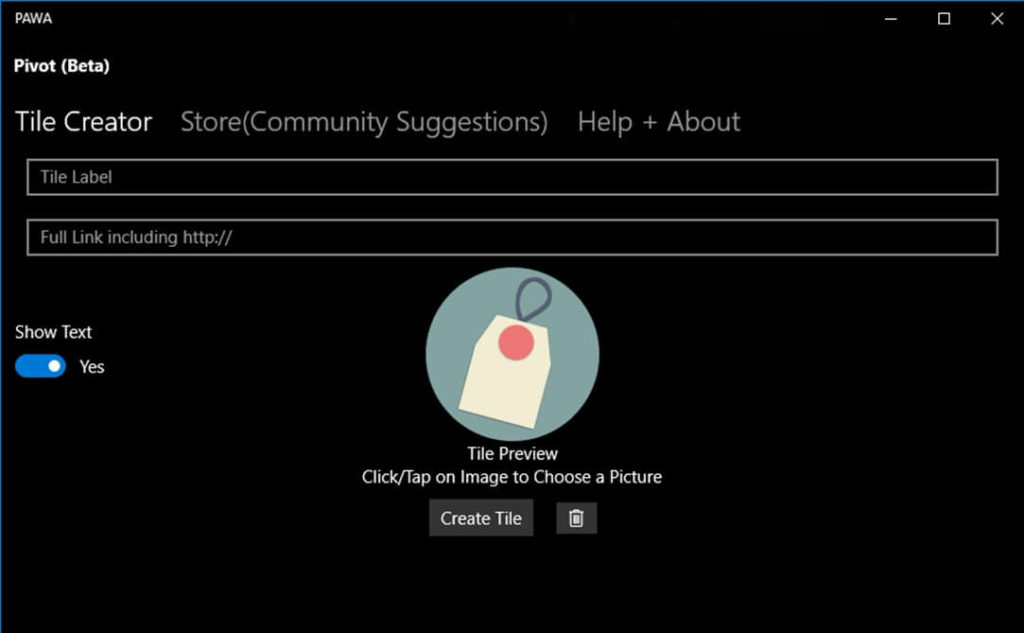Click the Show Text label
This screenshot has width=1024, height=633.
coord(53,332)
